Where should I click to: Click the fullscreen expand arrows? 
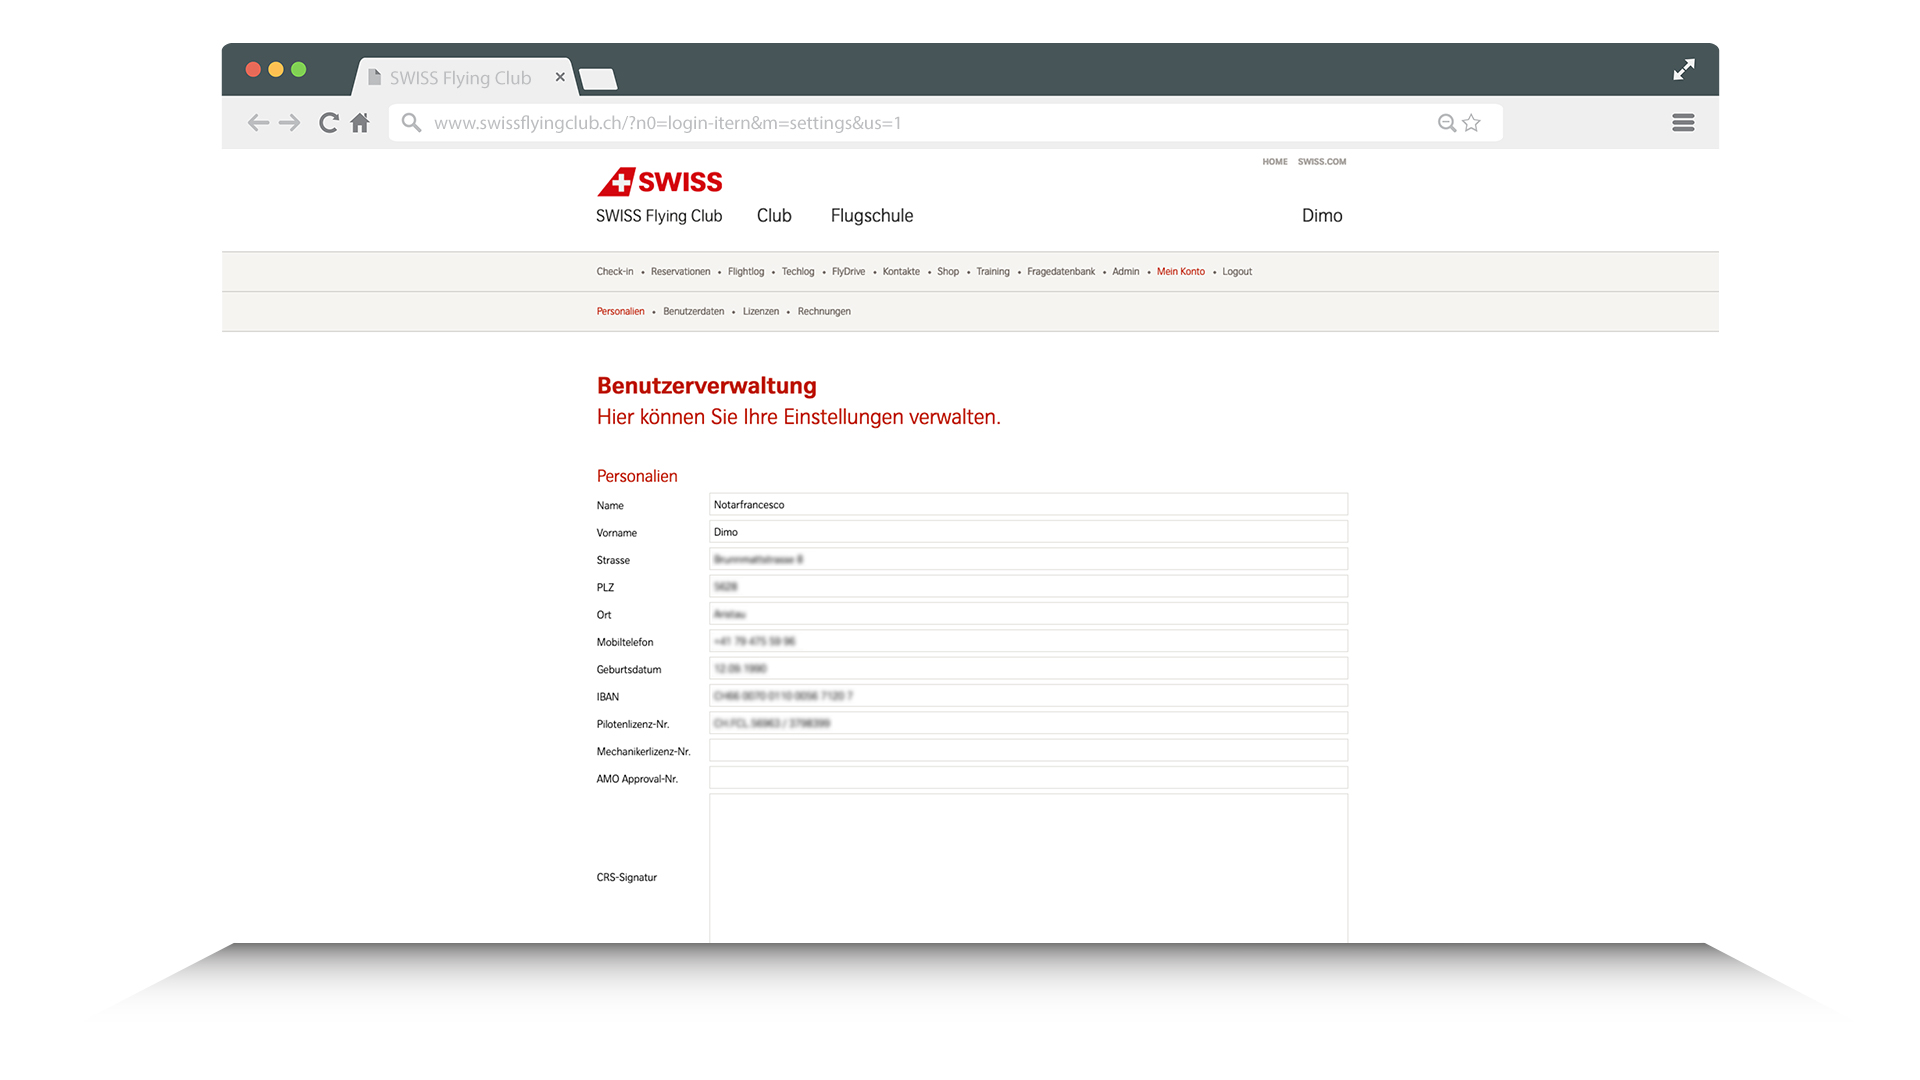pos(1684,69)
